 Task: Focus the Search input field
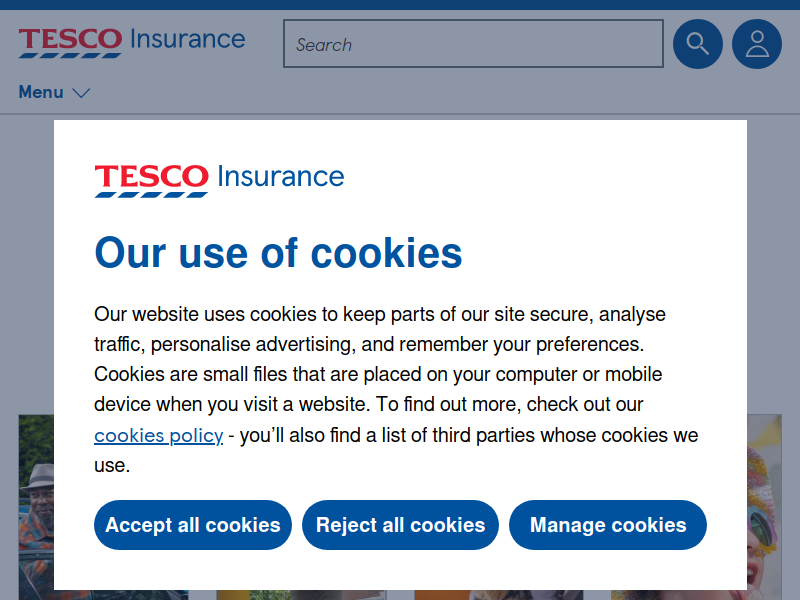click(473, 44)
